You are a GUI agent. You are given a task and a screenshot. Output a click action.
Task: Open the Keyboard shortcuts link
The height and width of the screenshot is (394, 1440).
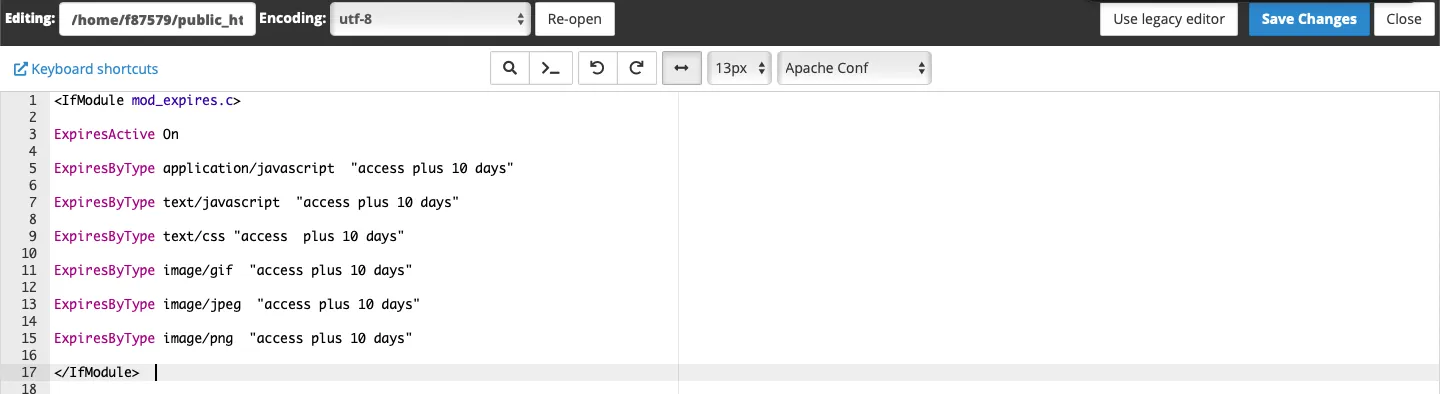click(x=95, y=69)
